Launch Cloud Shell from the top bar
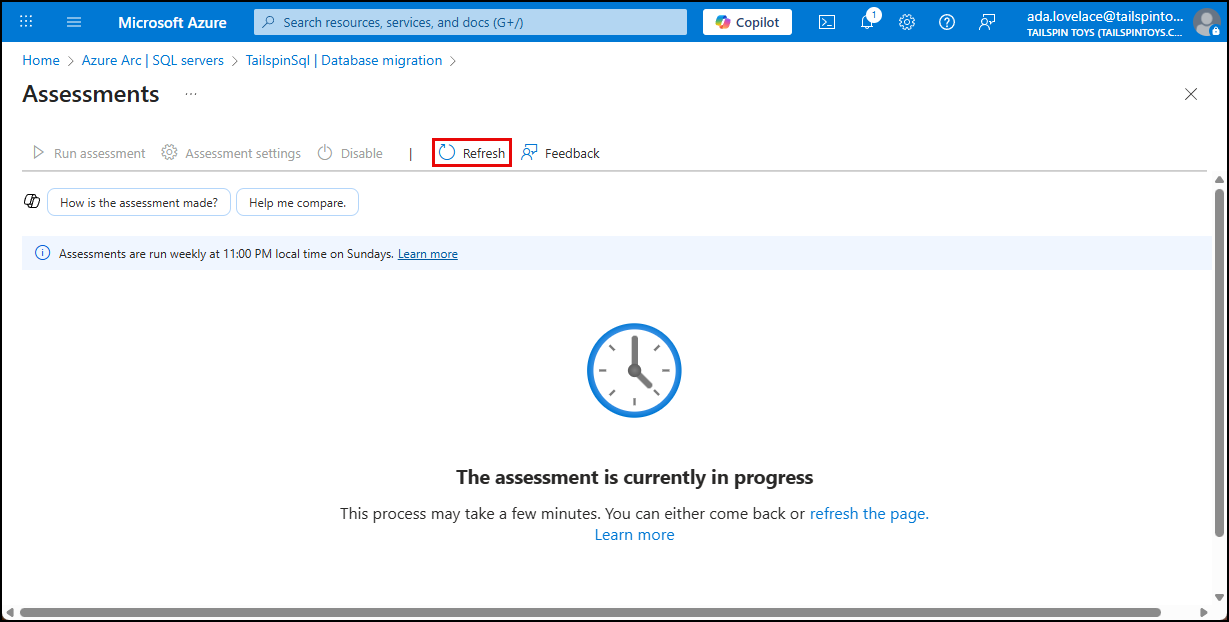This screenshot has height=622, width=1229. 826,21
